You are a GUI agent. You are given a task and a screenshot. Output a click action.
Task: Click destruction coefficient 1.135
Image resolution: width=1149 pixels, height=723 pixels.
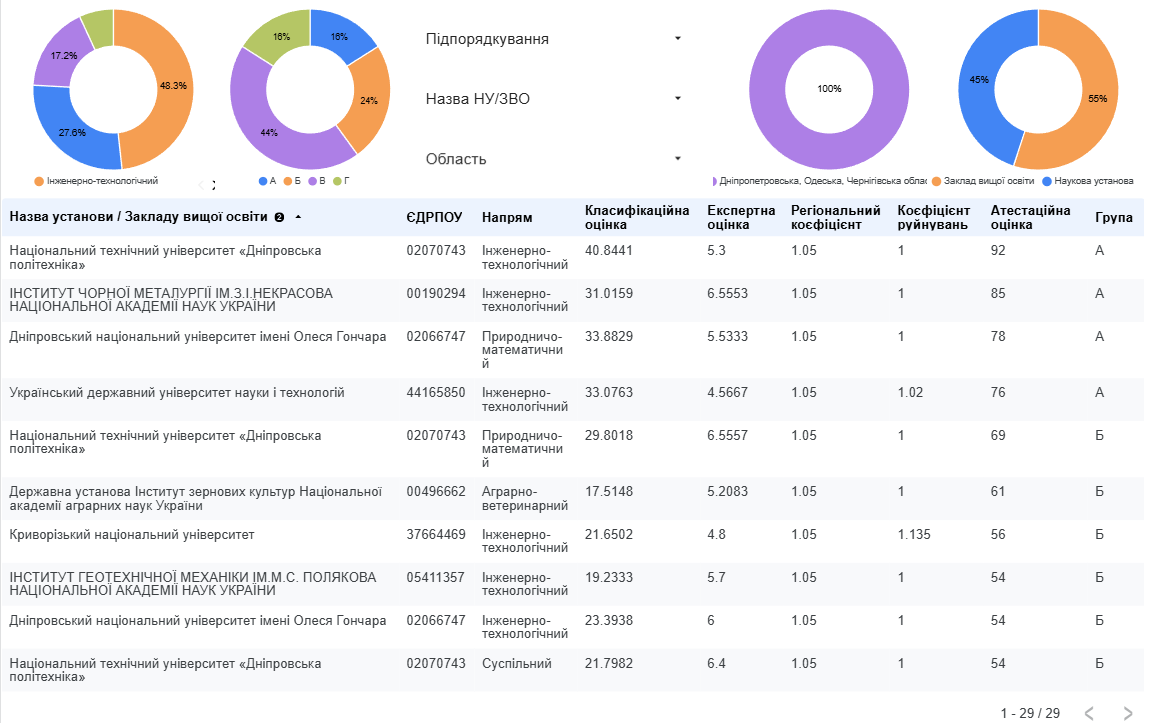point(914,535)
